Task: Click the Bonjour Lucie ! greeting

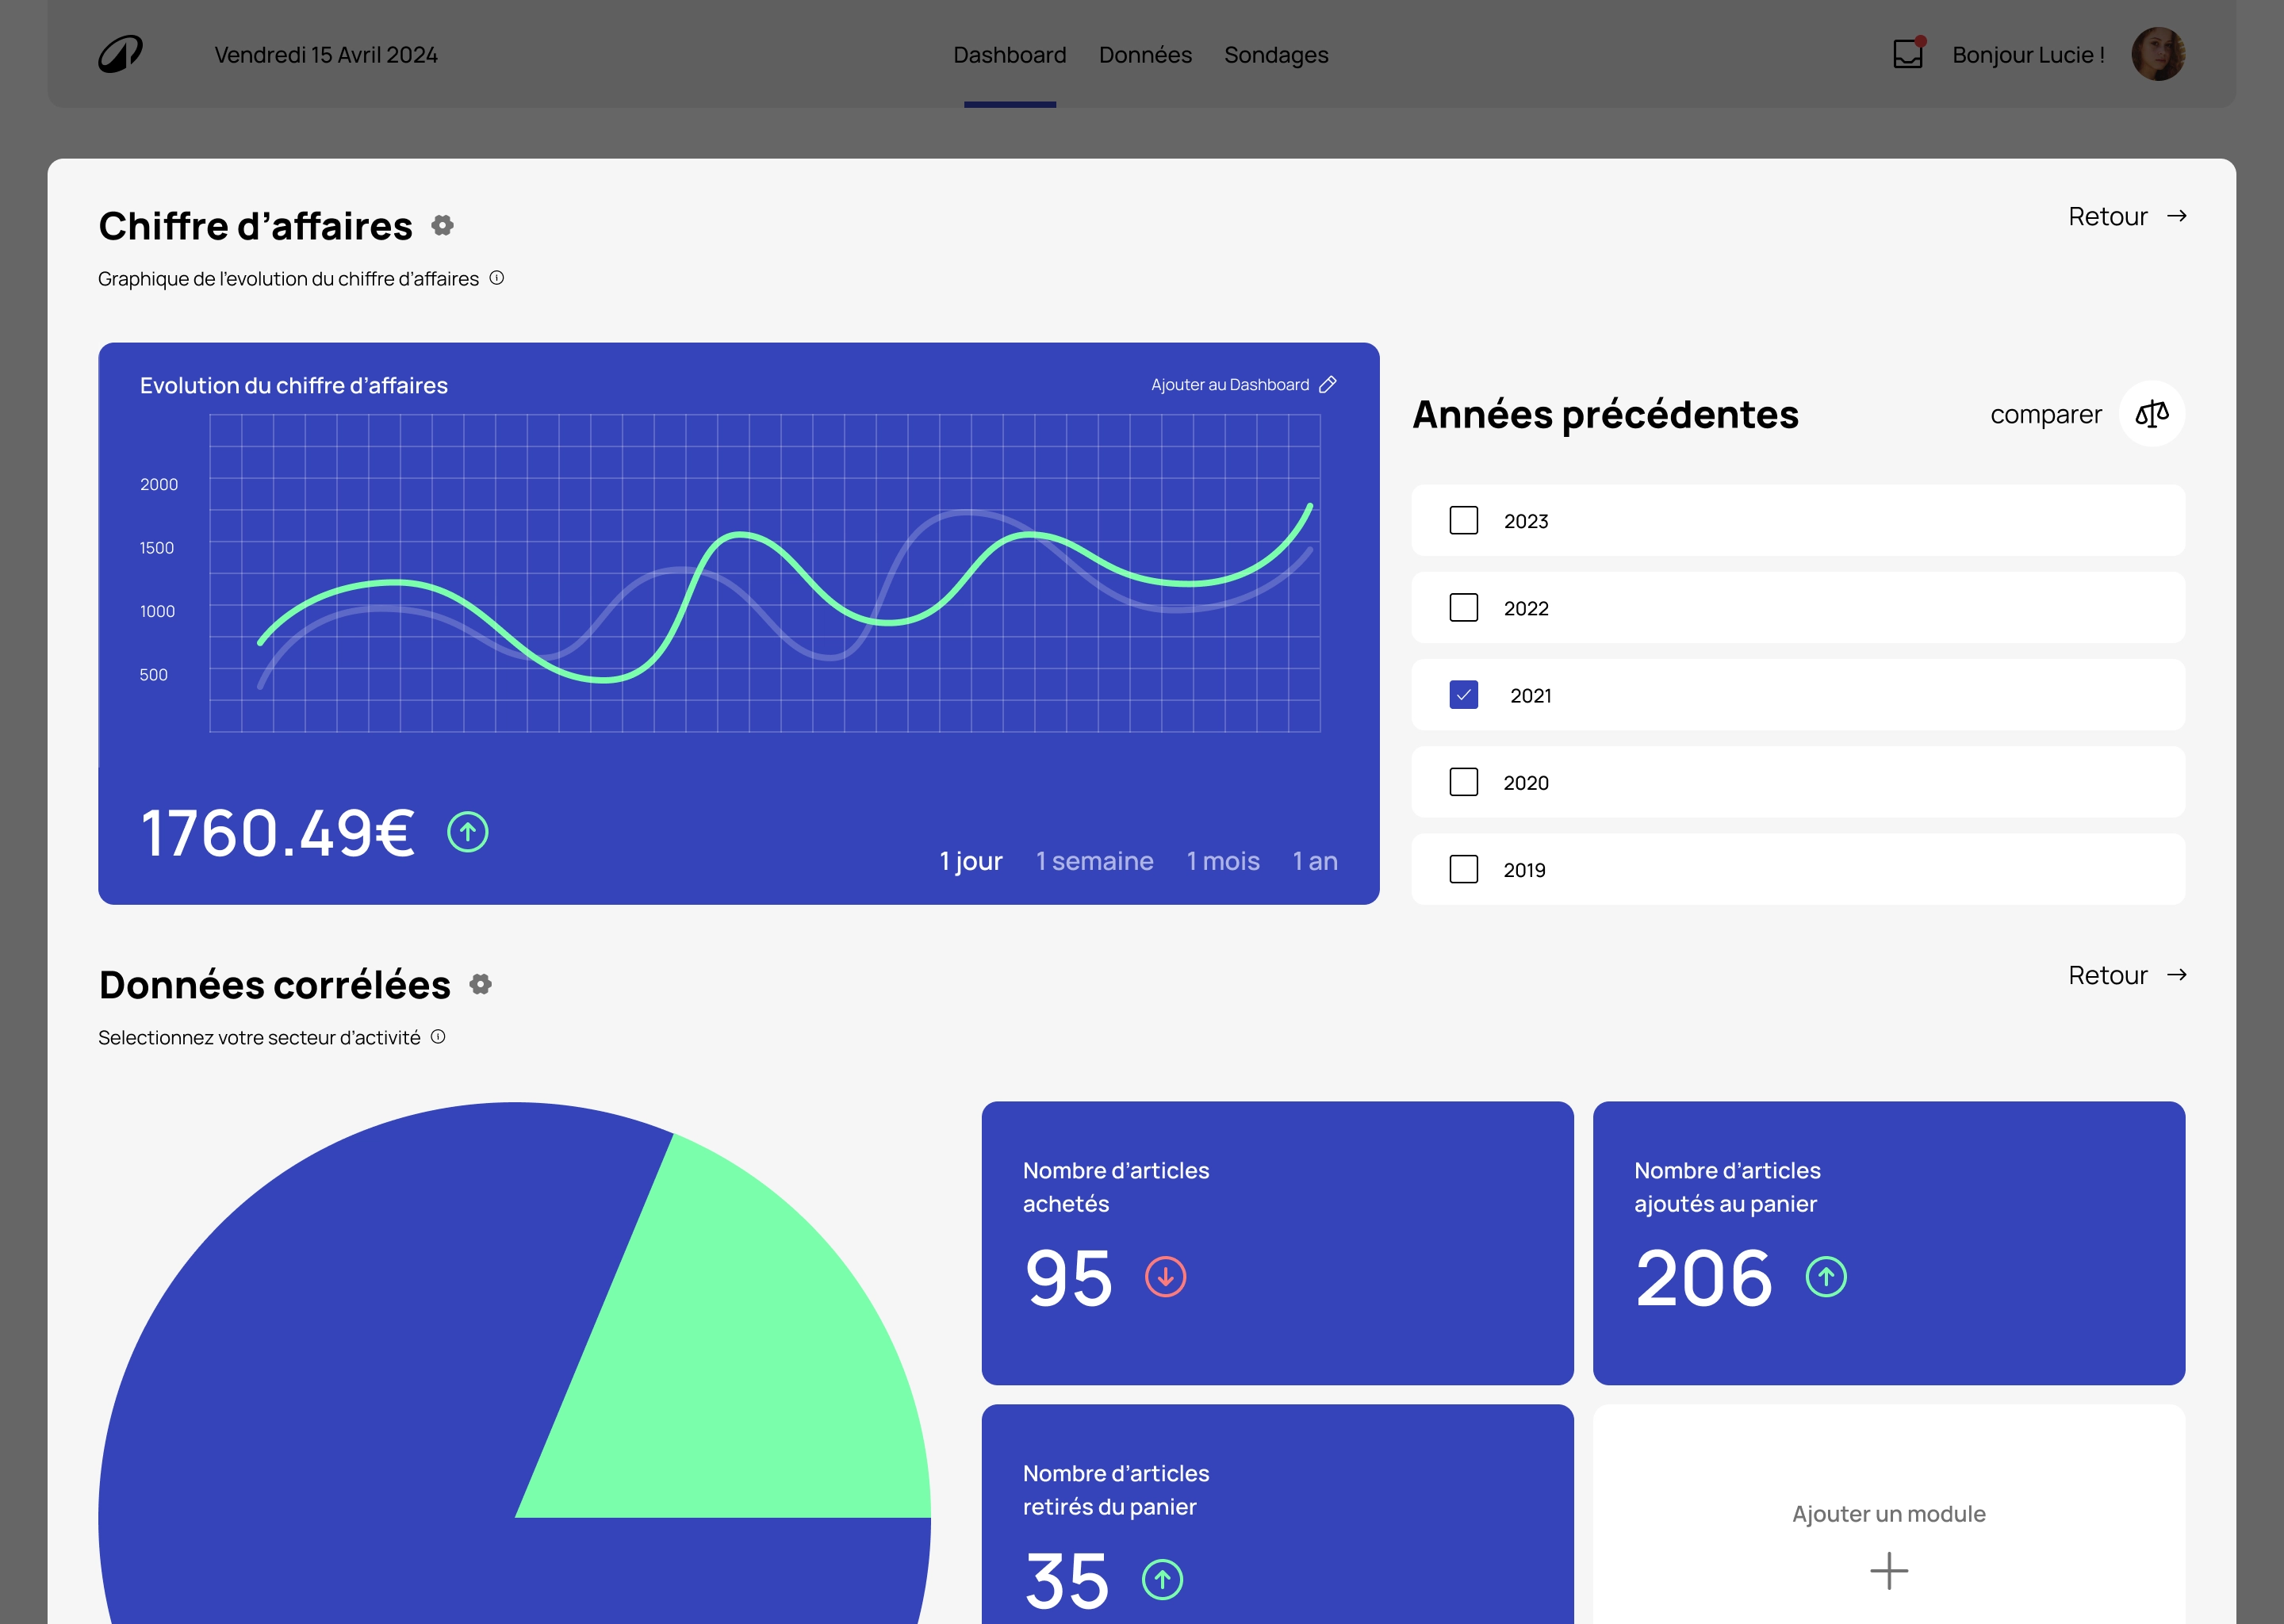Action: click(x=2028, y=55)
